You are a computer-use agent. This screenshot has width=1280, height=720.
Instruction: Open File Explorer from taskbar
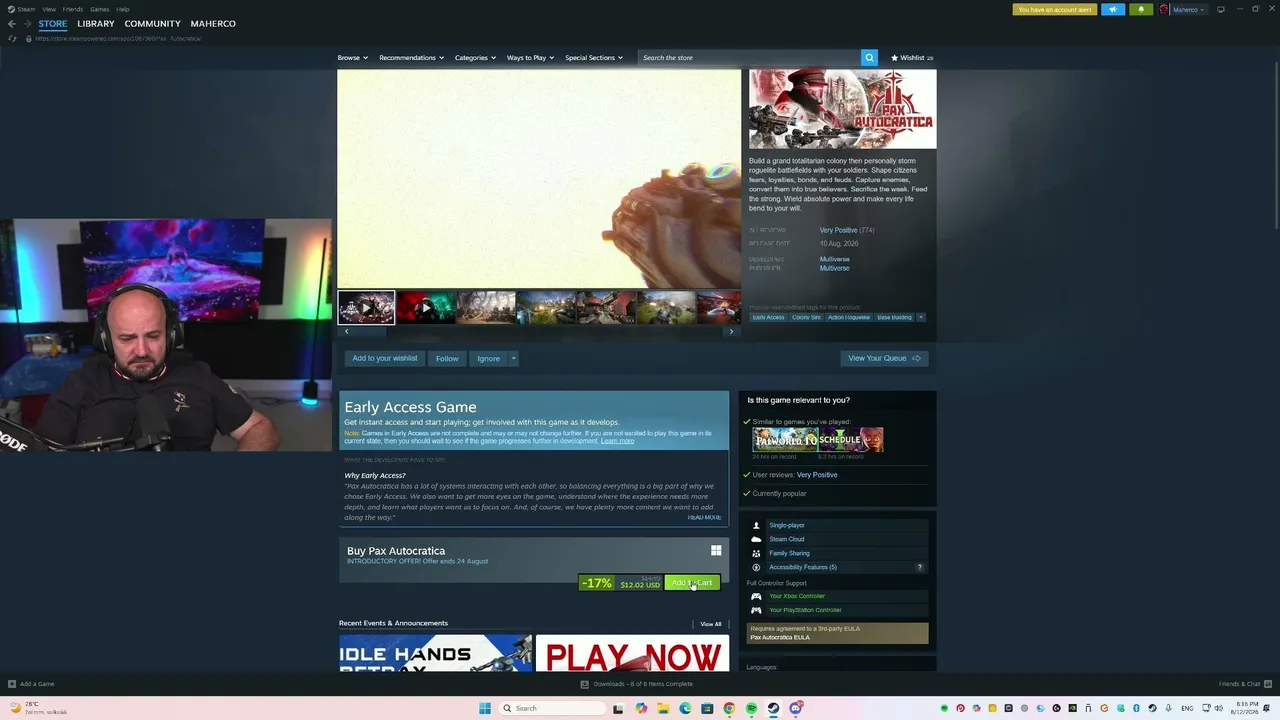pyautogui.click(x=663, y=708)
